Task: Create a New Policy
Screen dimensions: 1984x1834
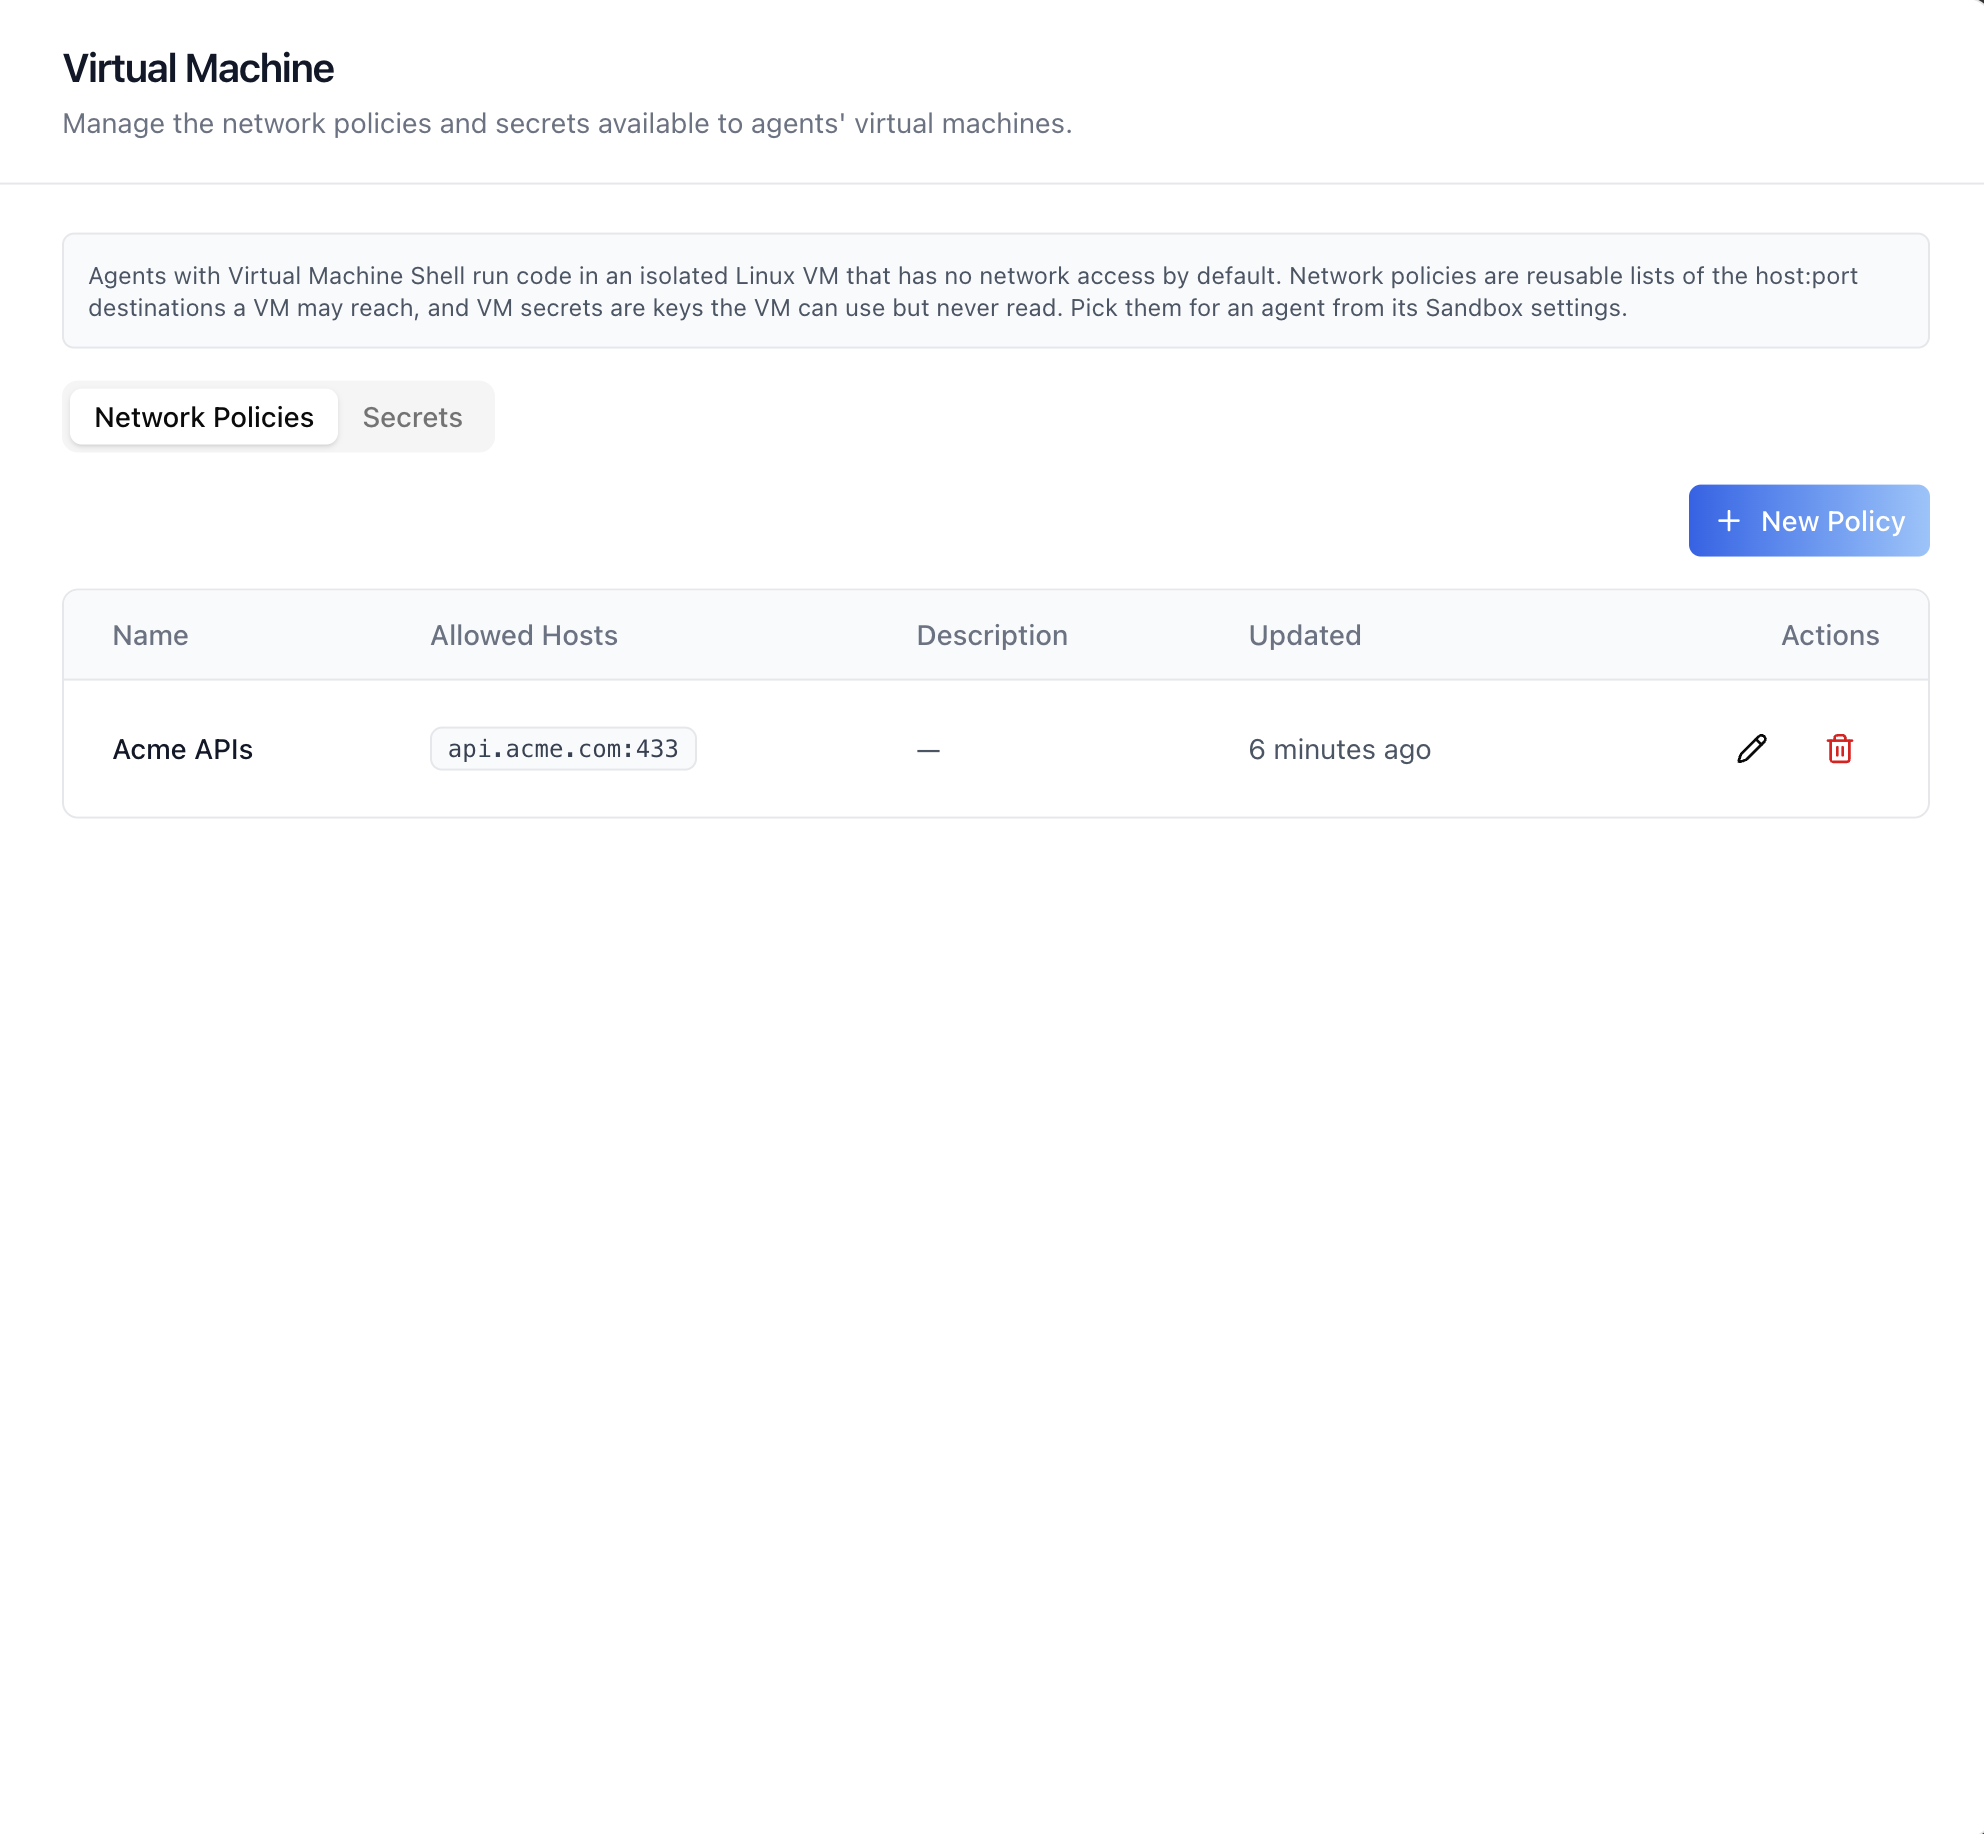Action: click(1809, 521)
